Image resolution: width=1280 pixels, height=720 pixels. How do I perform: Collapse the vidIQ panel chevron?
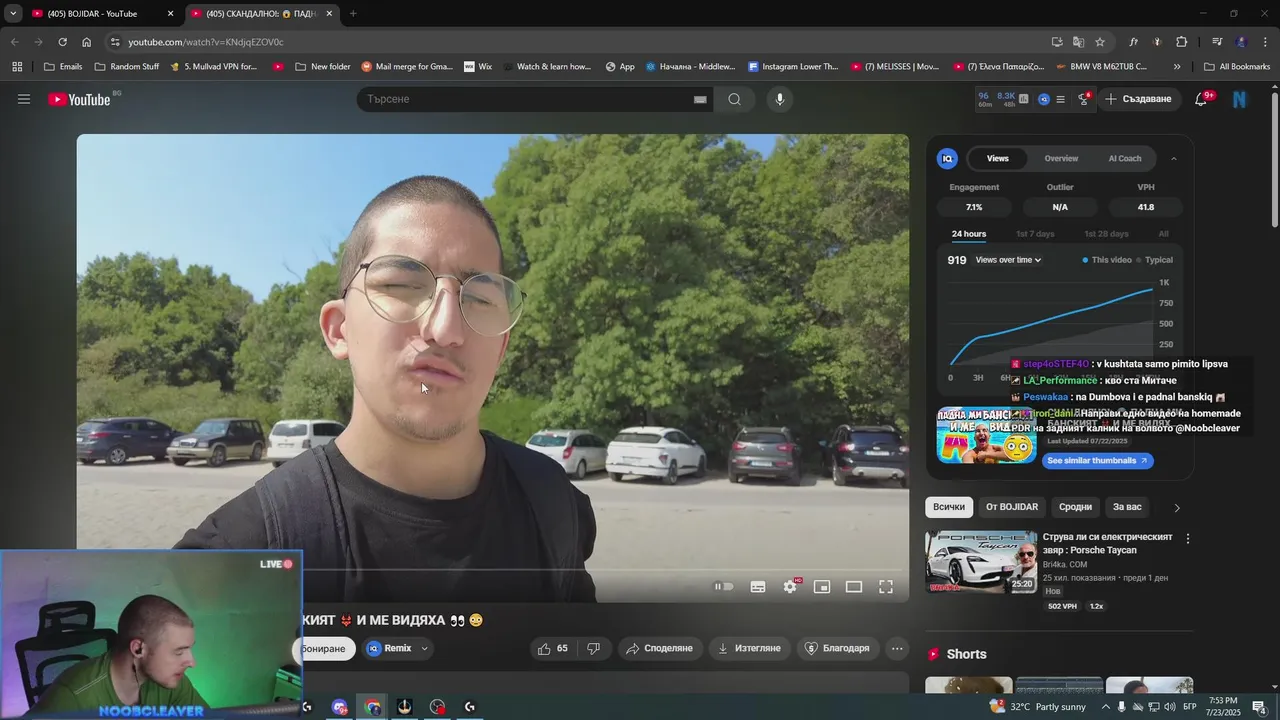tap(1174, 158)
